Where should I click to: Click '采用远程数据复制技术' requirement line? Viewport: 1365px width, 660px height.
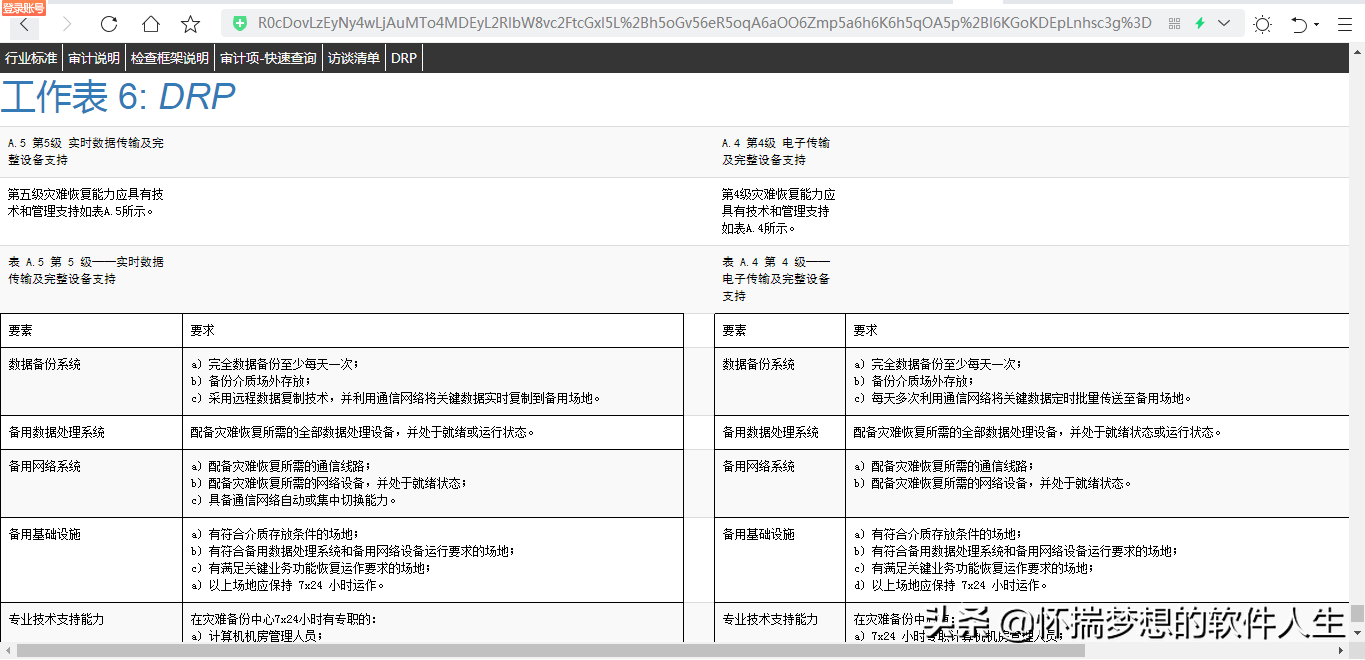click(x=396, y=398)
